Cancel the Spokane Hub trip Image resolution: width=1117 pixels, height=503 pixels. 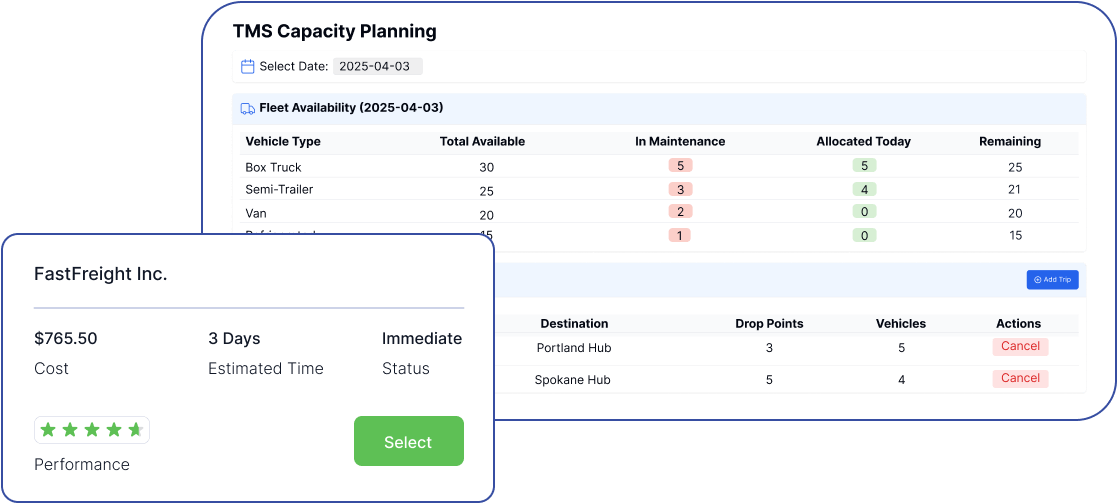click(1020, 378)
